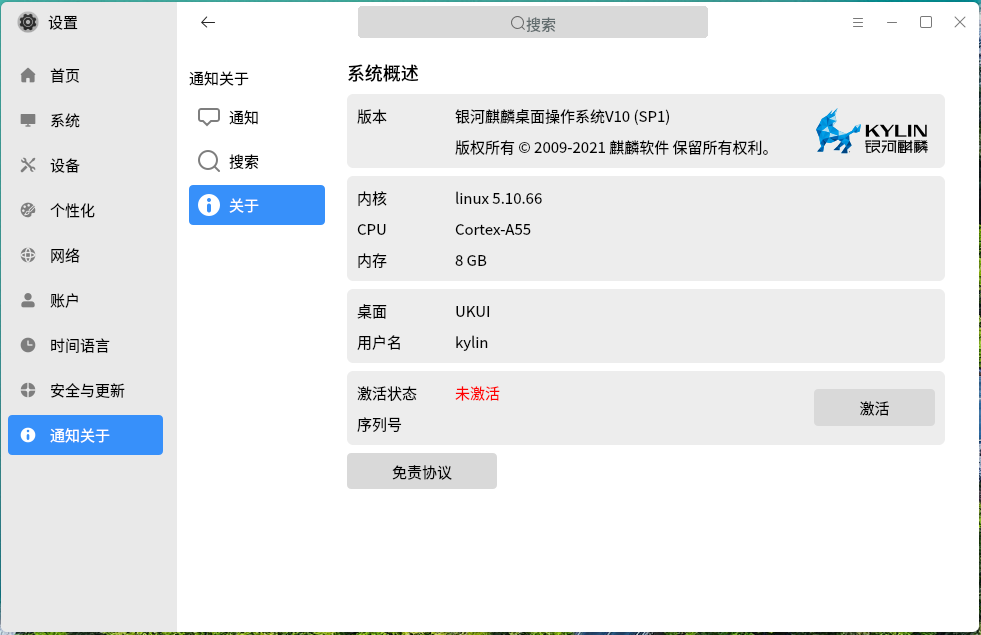The width and height of the screenshot is (981, 635).
Task: Click the settings gear icon in the title bar
Action: pyautogui.click(x=28, y=22)
